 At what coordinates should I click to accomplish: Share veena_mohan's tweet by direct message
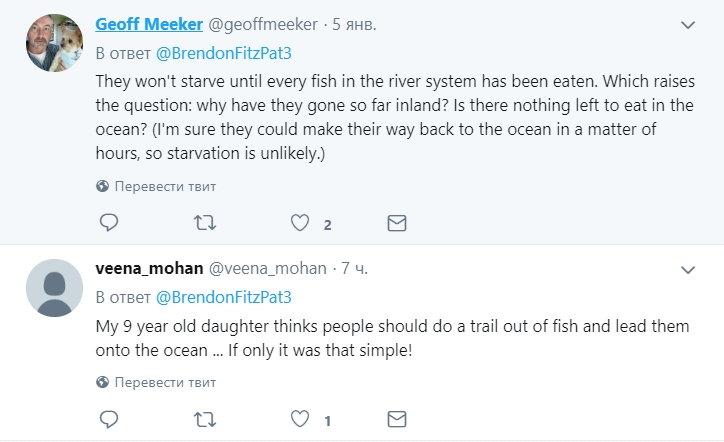[396, 419]
